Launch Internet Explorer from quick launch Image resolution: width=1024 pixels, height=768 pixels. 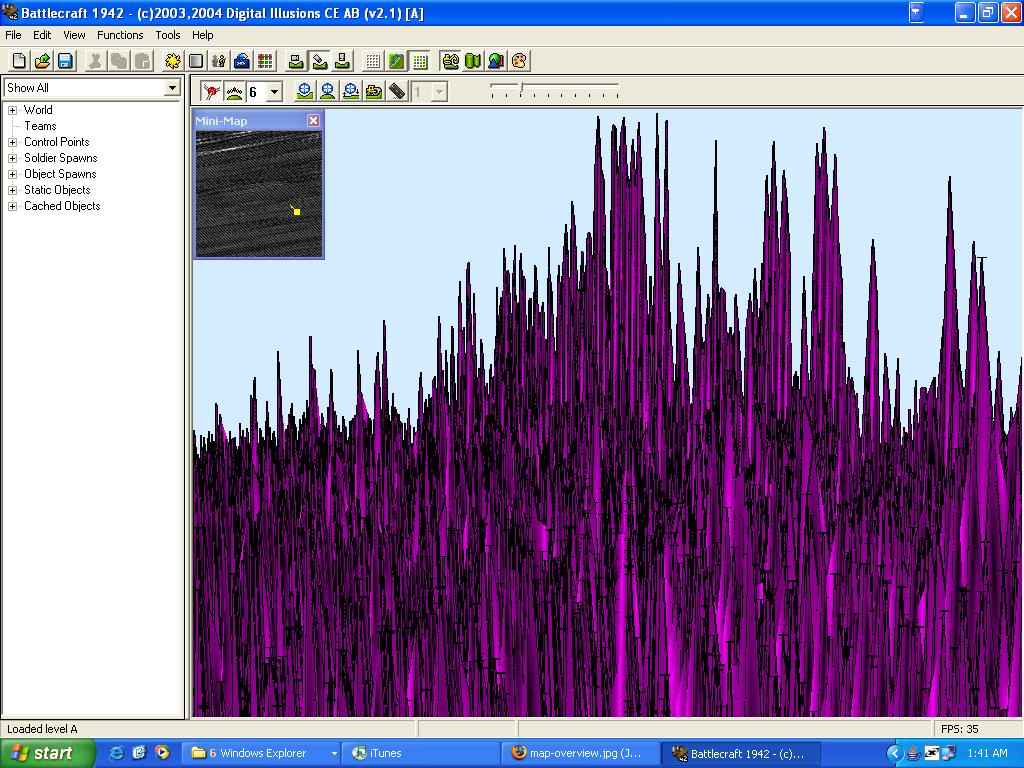pyautogui.click(x=117, y=753)
